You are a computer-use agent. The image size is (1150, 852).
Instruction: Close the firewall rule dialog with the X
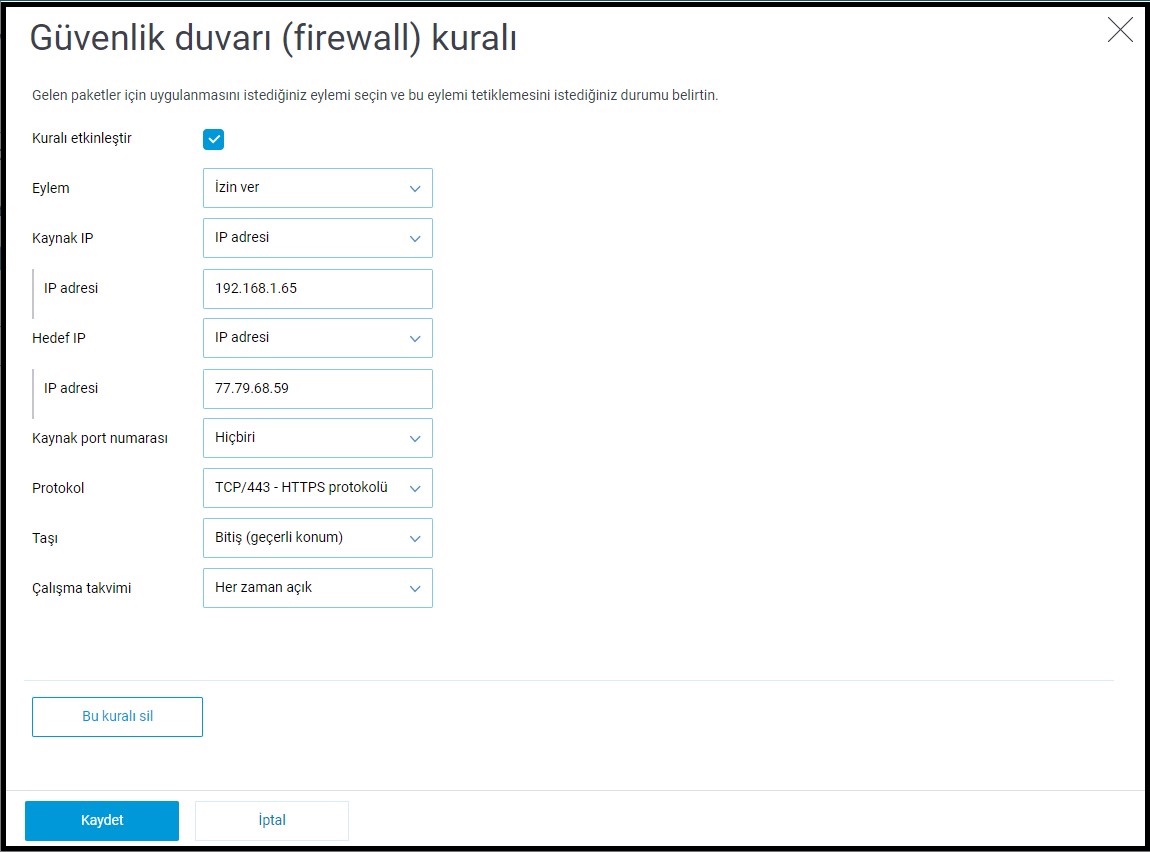[x=1120, y=30]
